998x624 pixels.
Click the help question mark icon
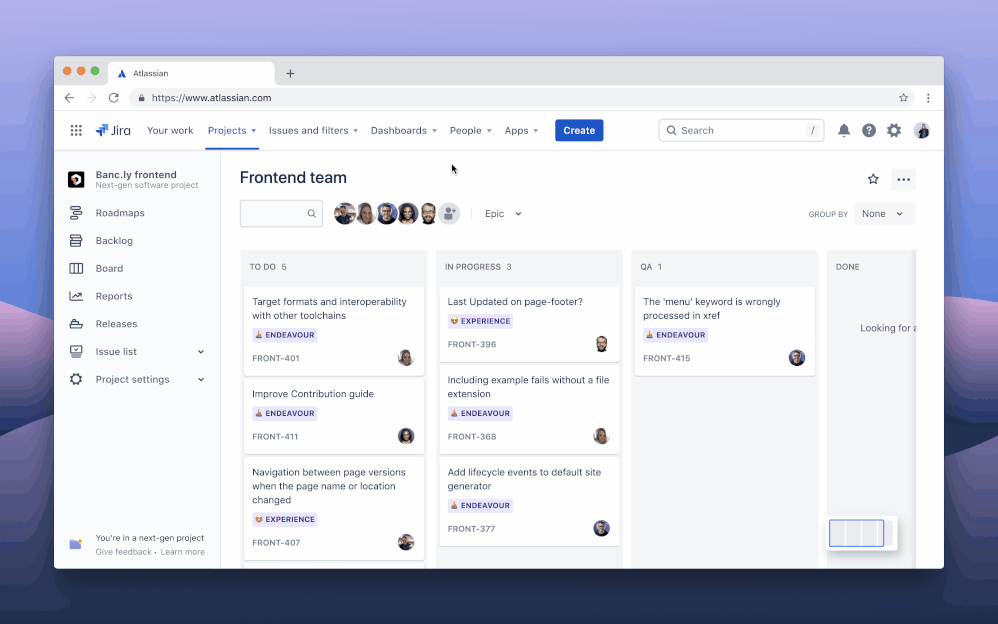click(x=869, y=130)
